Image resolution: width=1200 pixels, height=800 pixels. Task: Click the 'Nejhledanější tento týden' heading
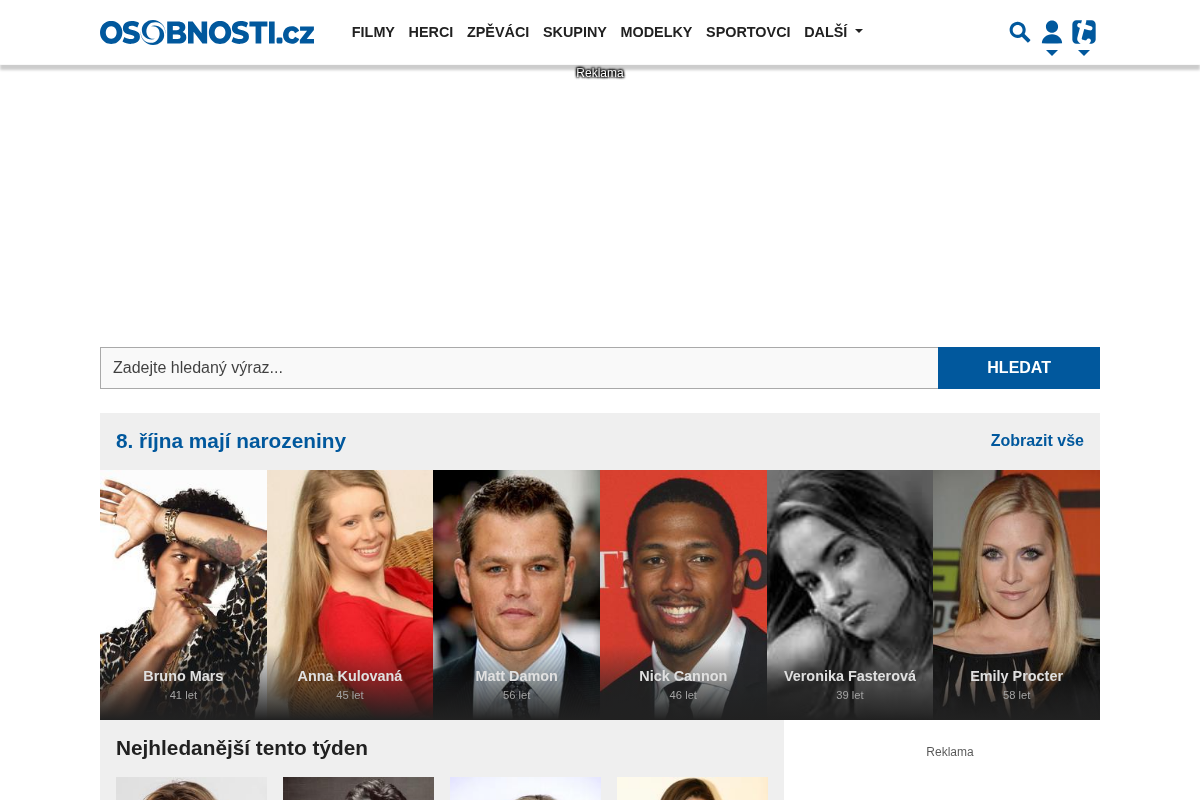(242, 748)
